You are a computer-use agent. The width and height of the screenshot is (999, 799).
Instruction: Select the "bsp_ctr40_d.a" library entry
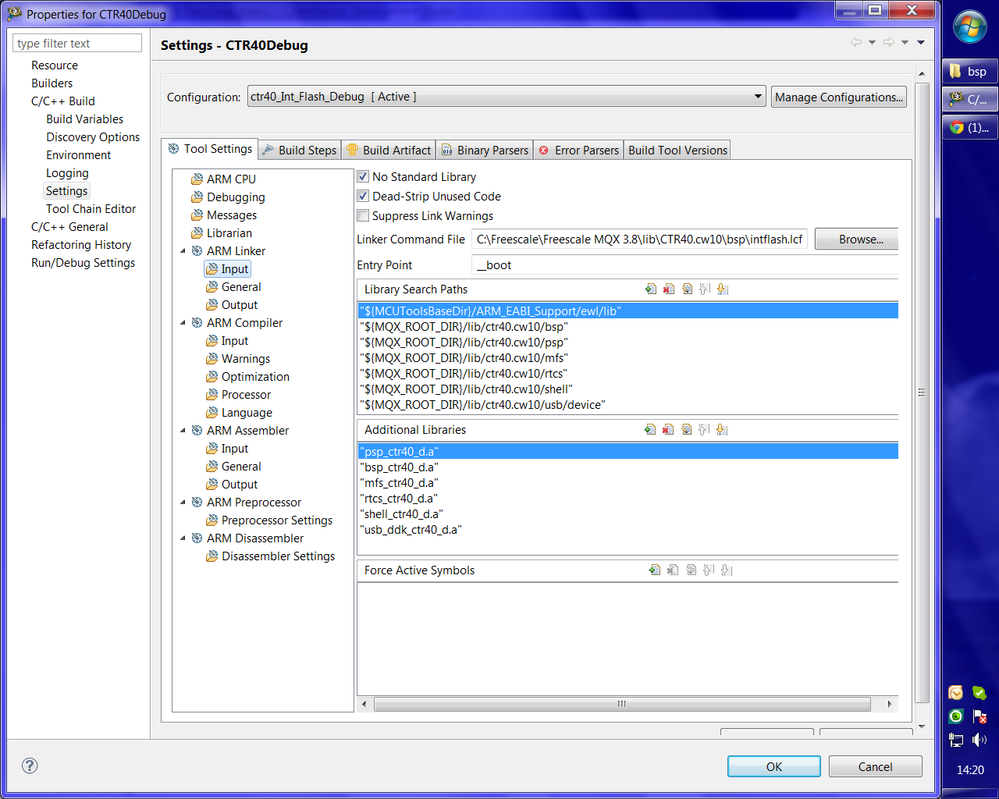tap(399, 467)
